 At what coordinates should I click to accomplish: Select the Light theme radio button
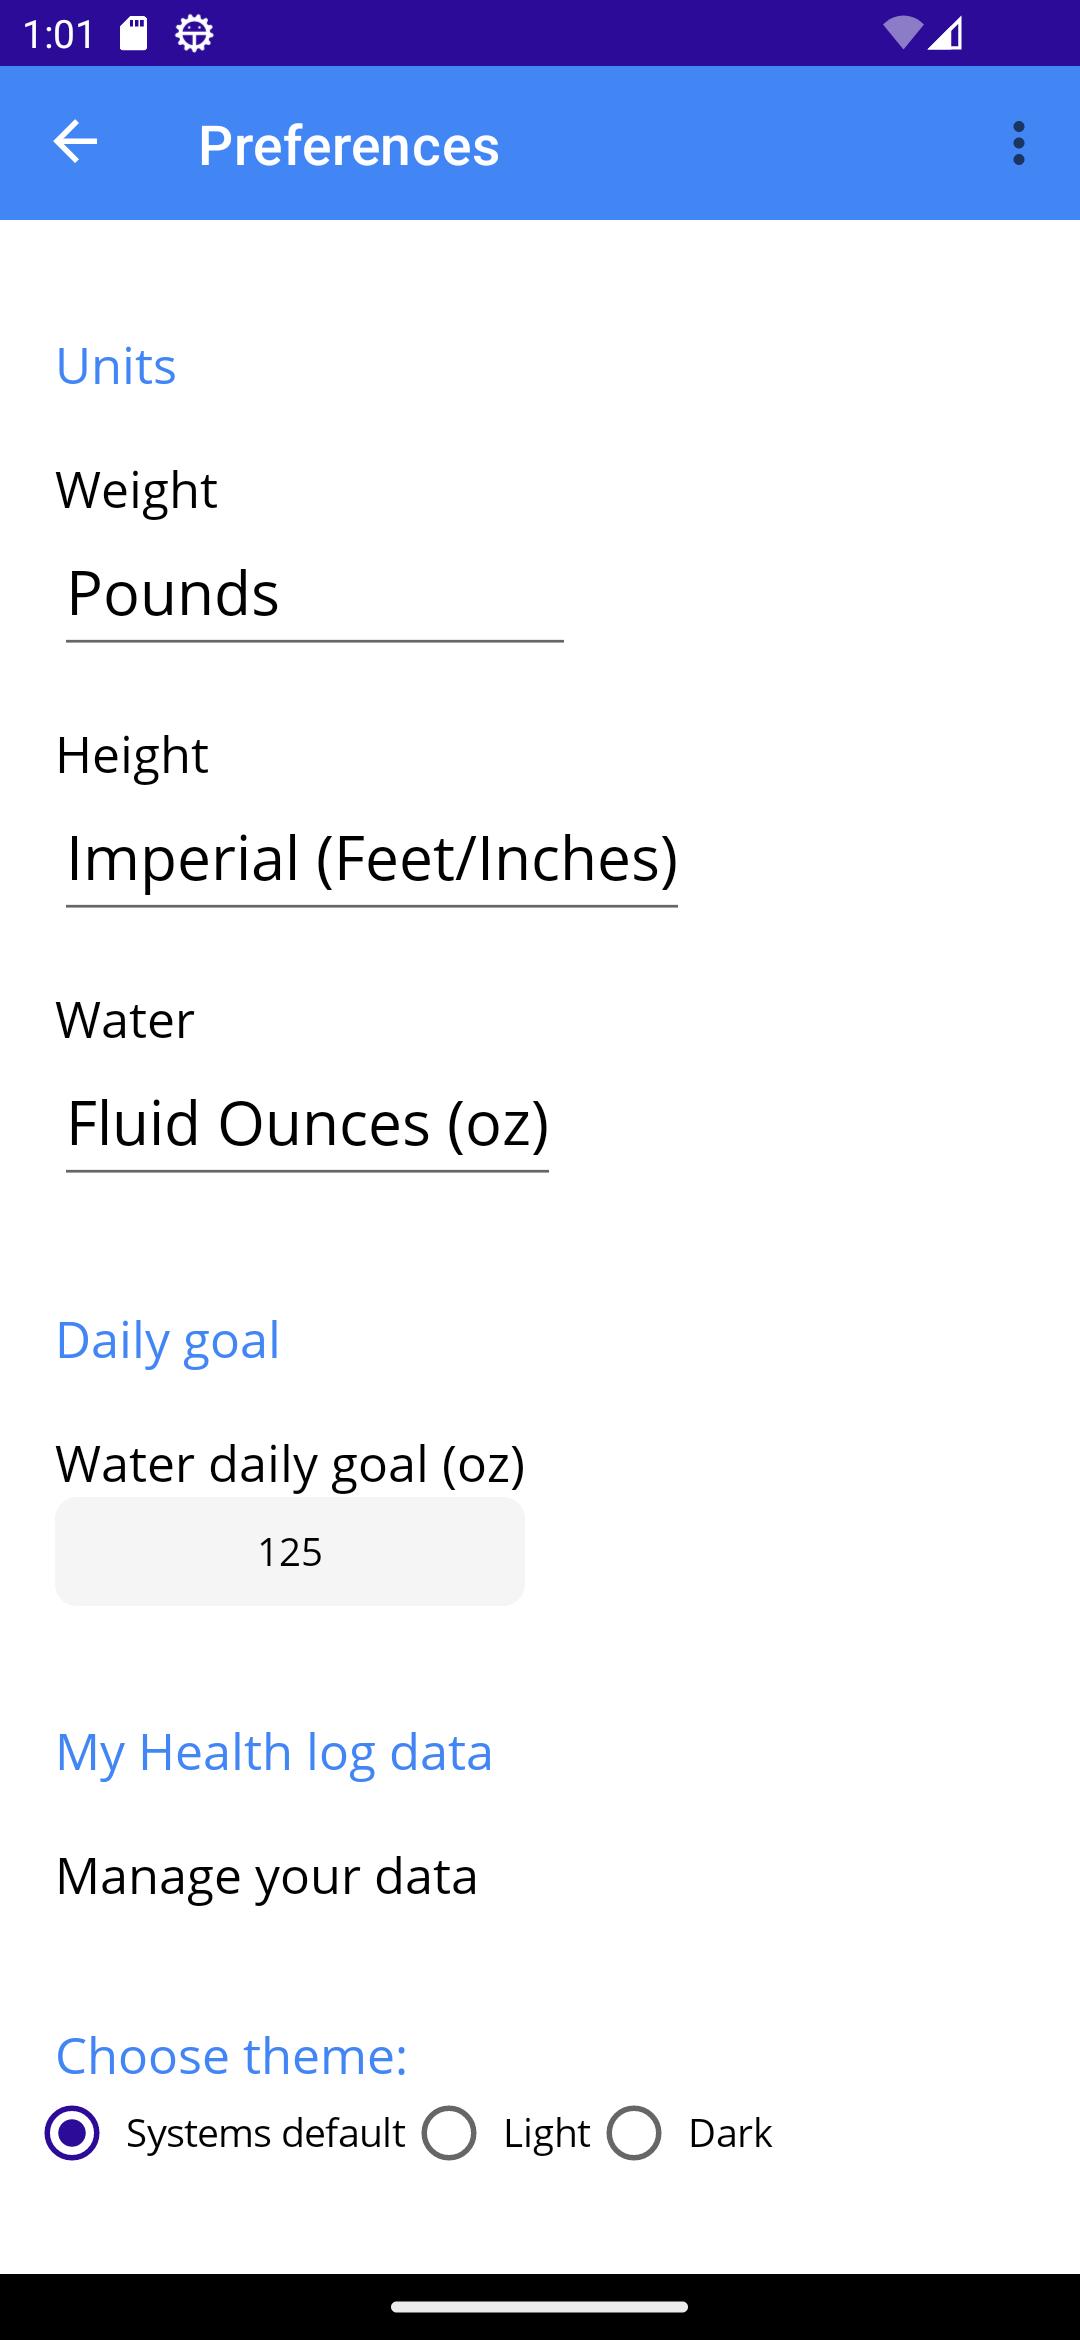click(x=448, y=2133)
